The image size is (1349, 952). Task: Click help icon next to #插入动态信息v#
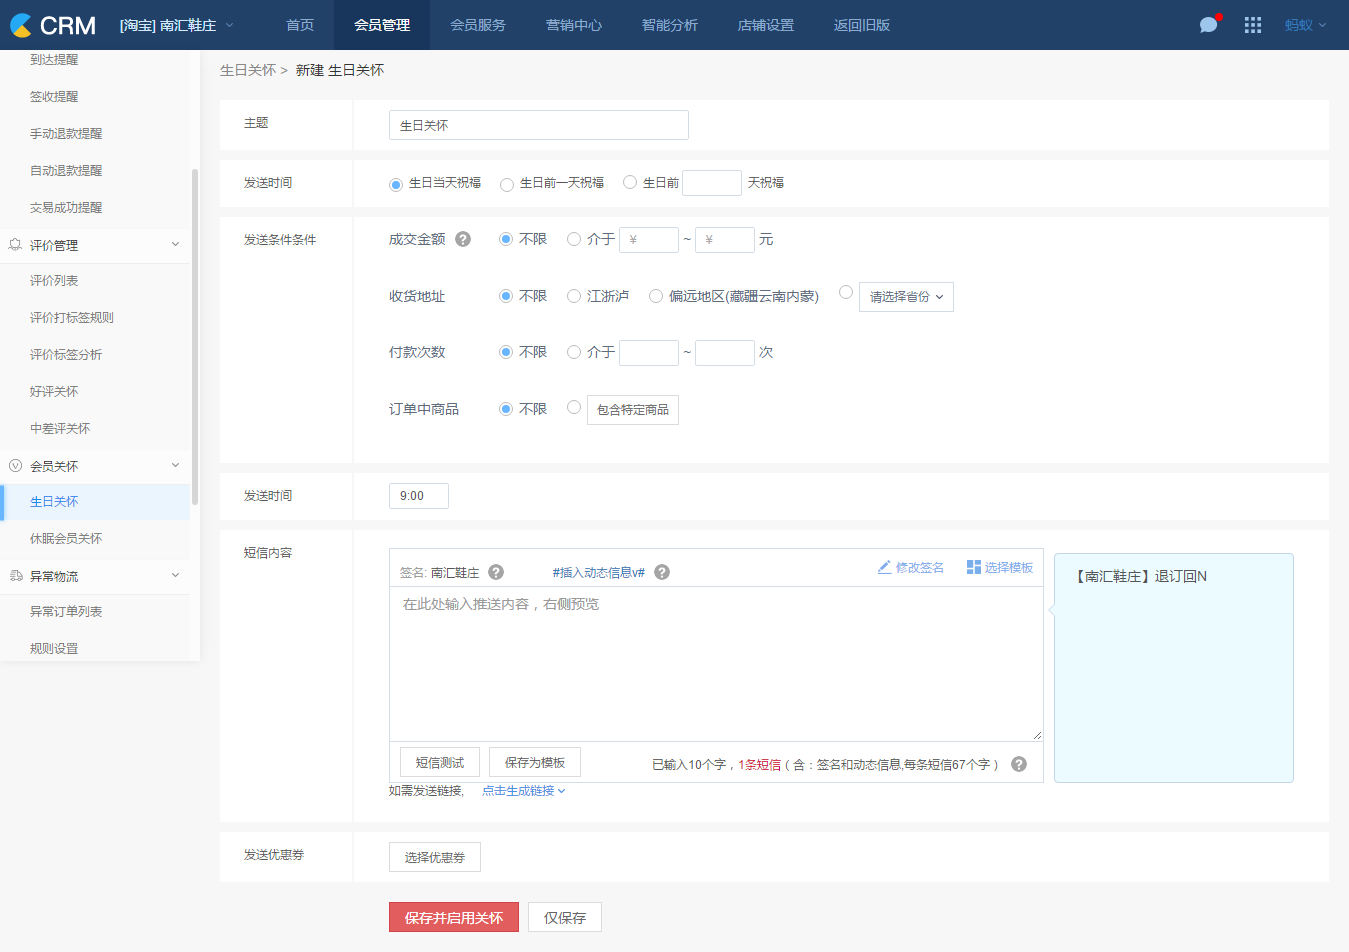pyautogui.click(x=662, y=572)
